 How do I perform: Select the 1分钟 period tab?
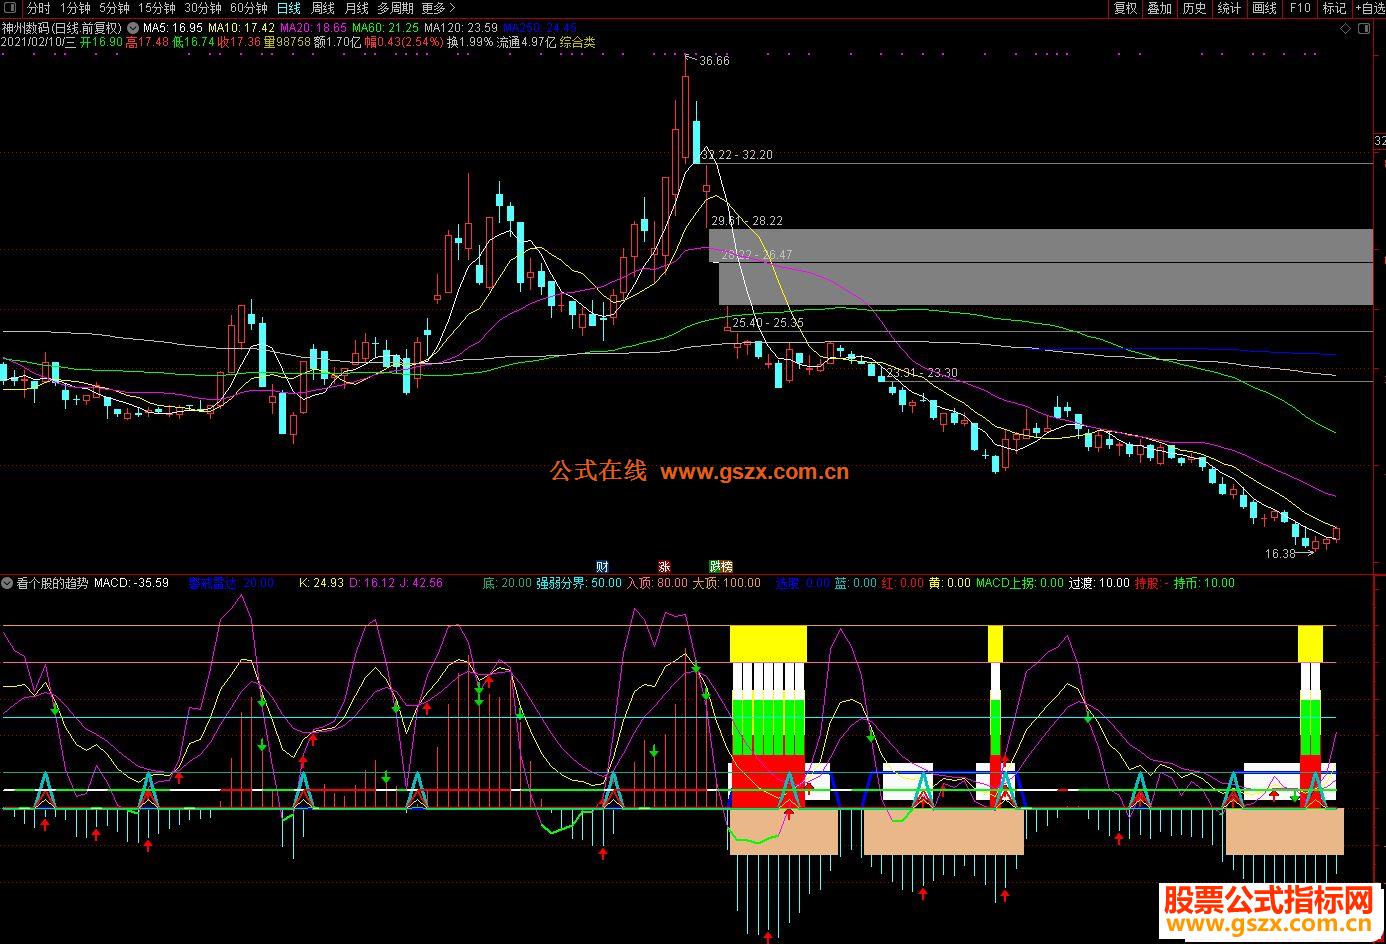(75, 8)
